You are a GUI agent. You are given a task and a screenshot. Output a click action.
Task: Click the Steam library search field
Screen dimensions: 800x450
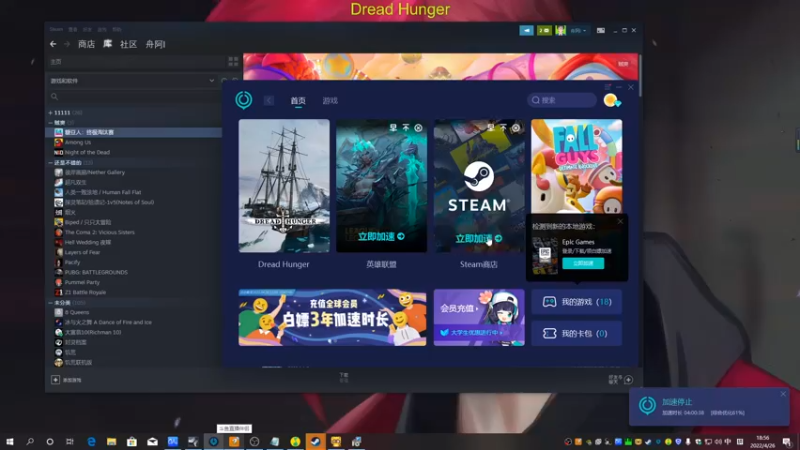134,96
